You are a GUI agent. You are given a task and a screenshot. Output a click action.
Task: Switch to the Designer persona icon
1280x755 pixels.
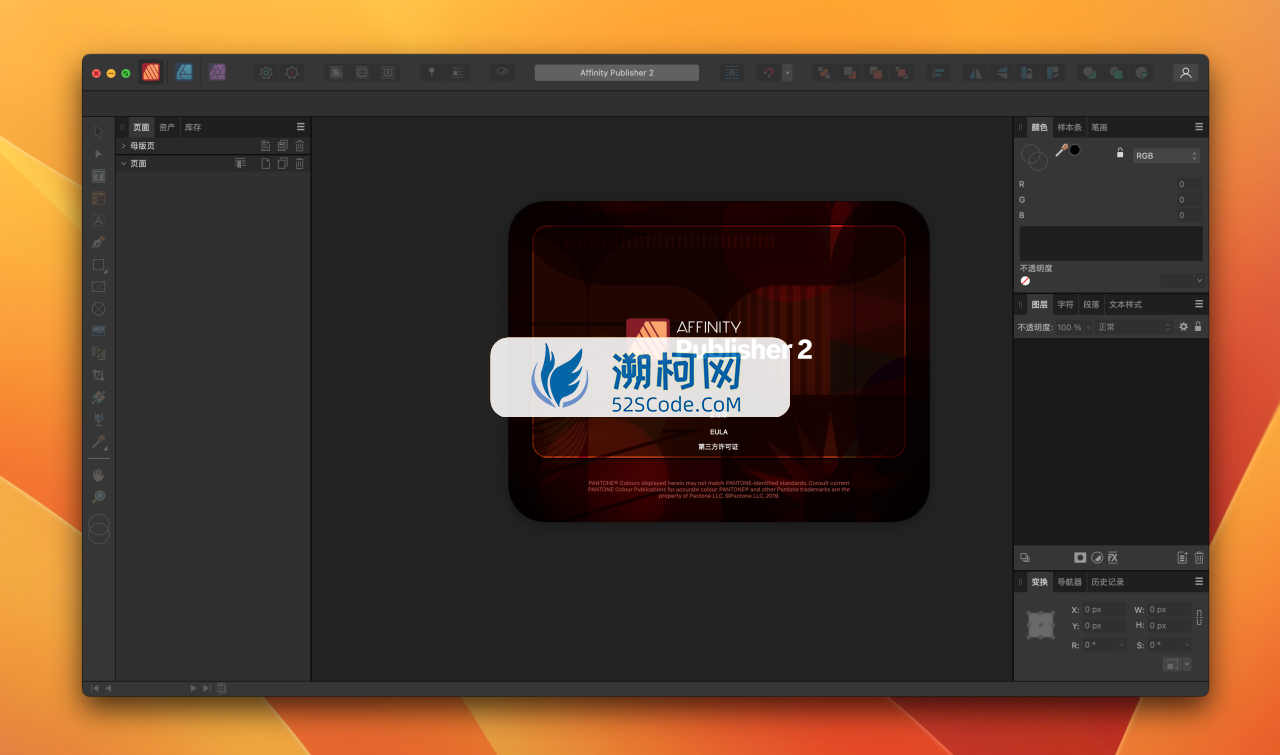click(x=184, y=72)
